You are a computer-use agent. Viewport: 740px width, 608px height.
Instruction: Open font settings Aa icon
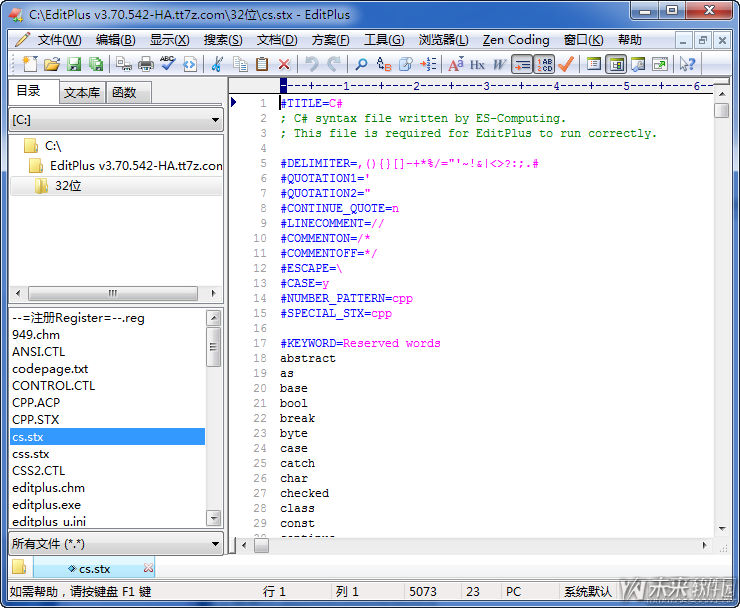(455, 64)
